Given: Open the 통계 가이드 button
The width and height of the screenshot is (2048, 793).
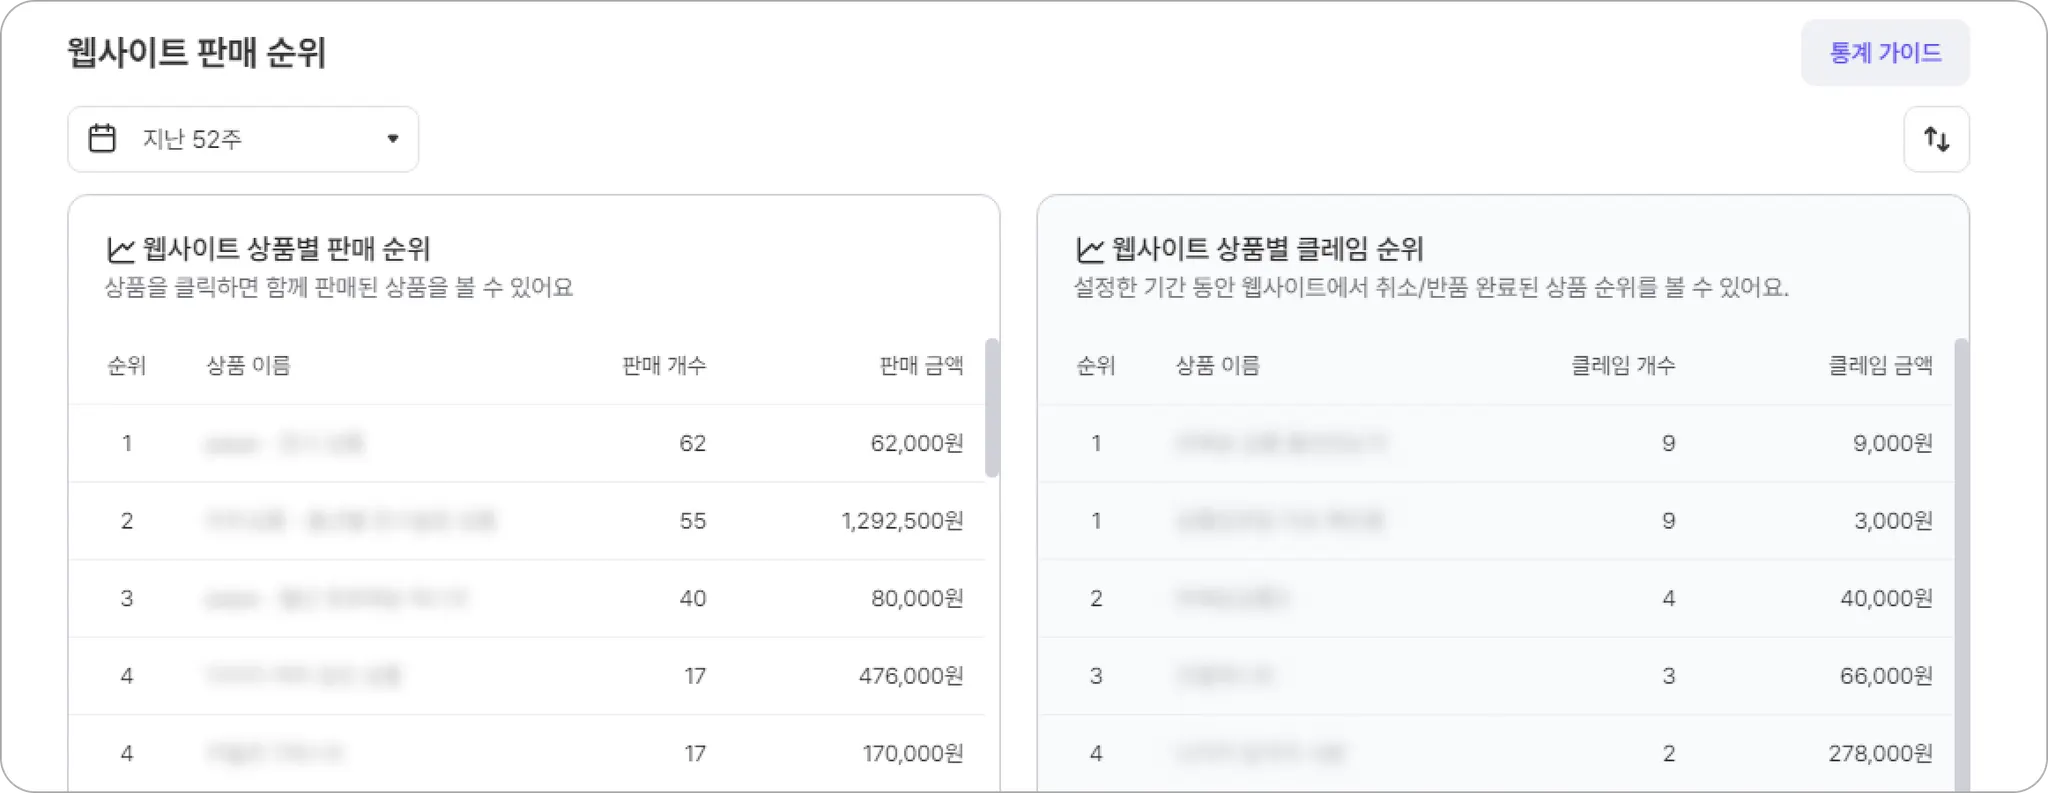Looking at the screenshot, I should click(x=1885, y=53).
